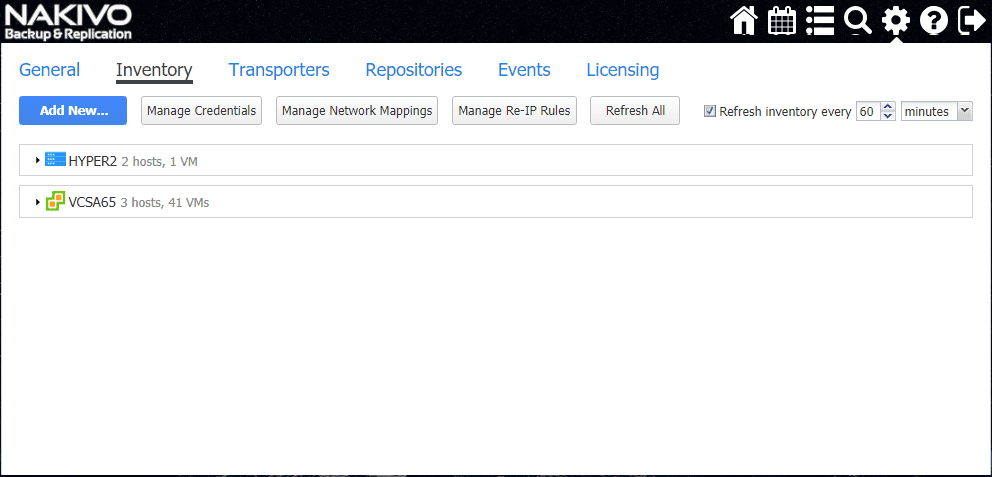The image size is (992, 477).
Task: Open the Licensing tab
Action: tap(622, 70)
